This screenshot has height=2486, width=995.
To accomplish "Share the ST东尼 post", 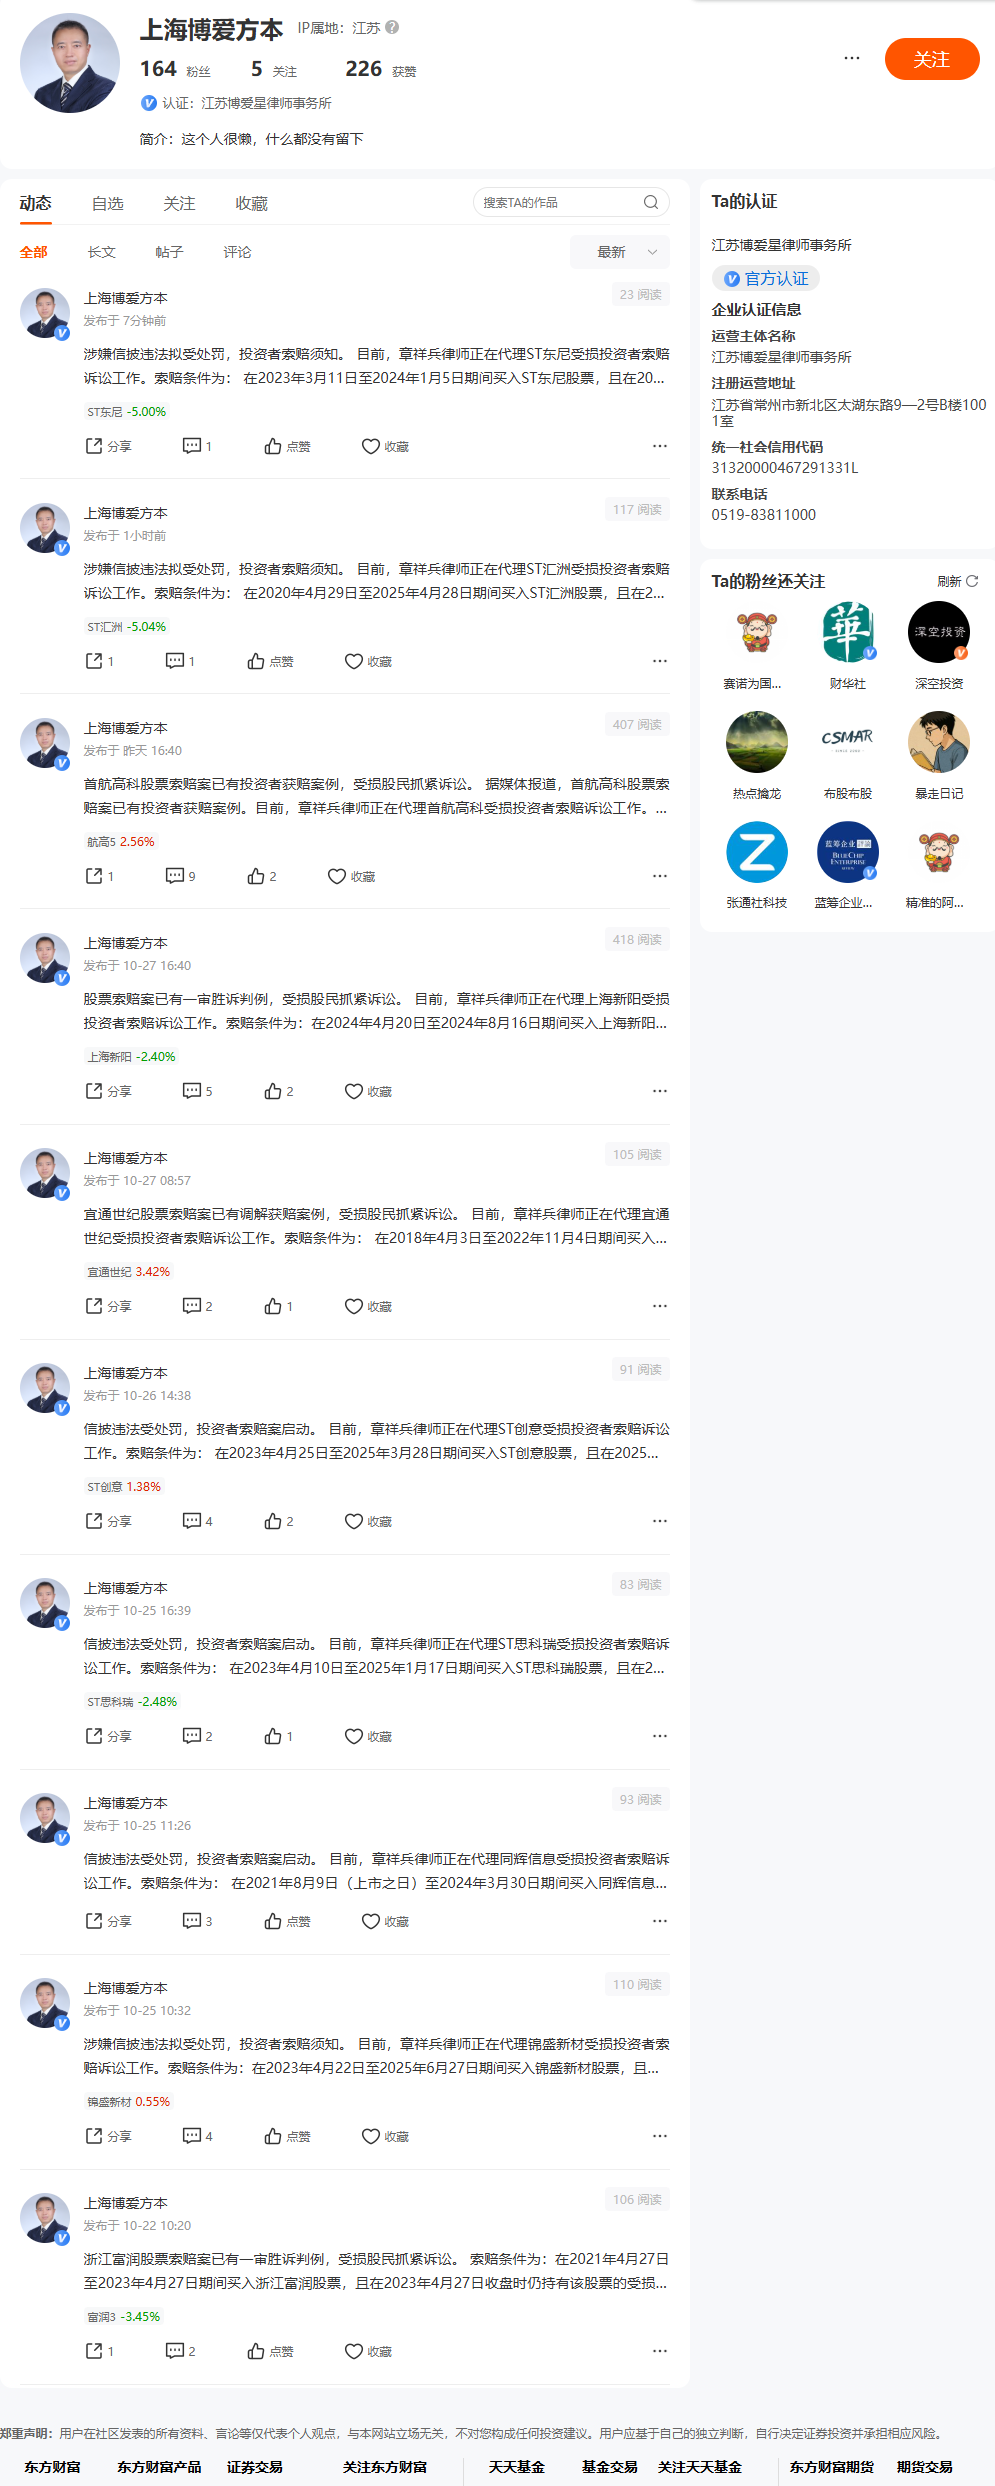I will pyautogui.click(x=108, y=446).
